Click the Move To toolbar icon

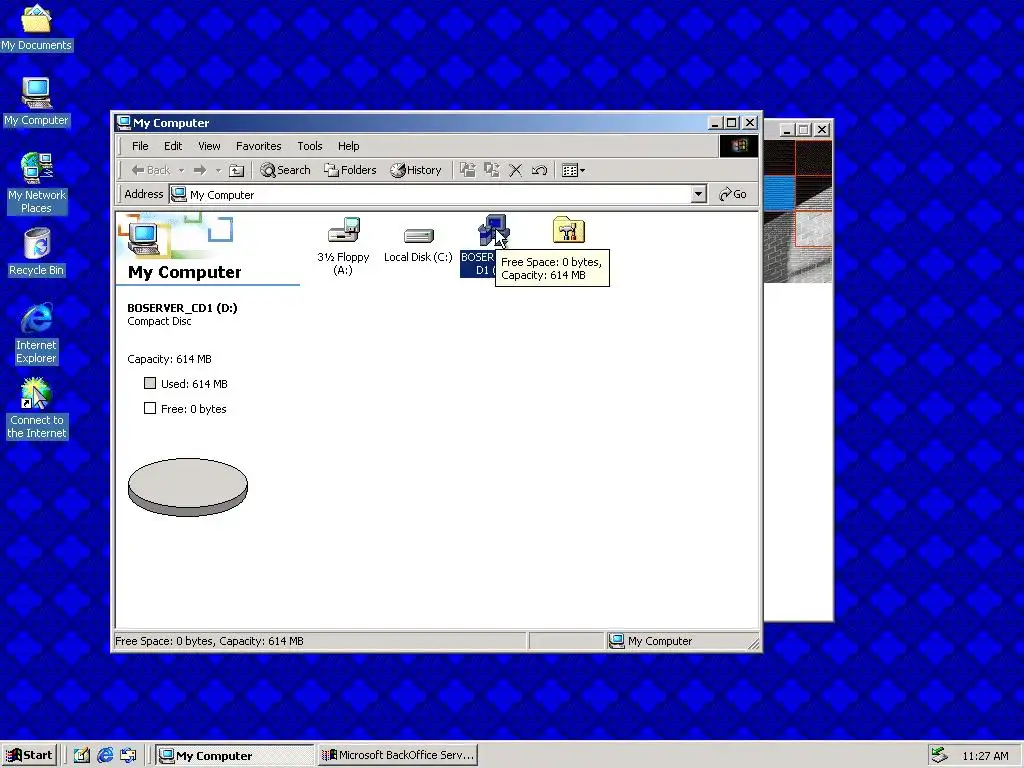[x=468, y=170]
